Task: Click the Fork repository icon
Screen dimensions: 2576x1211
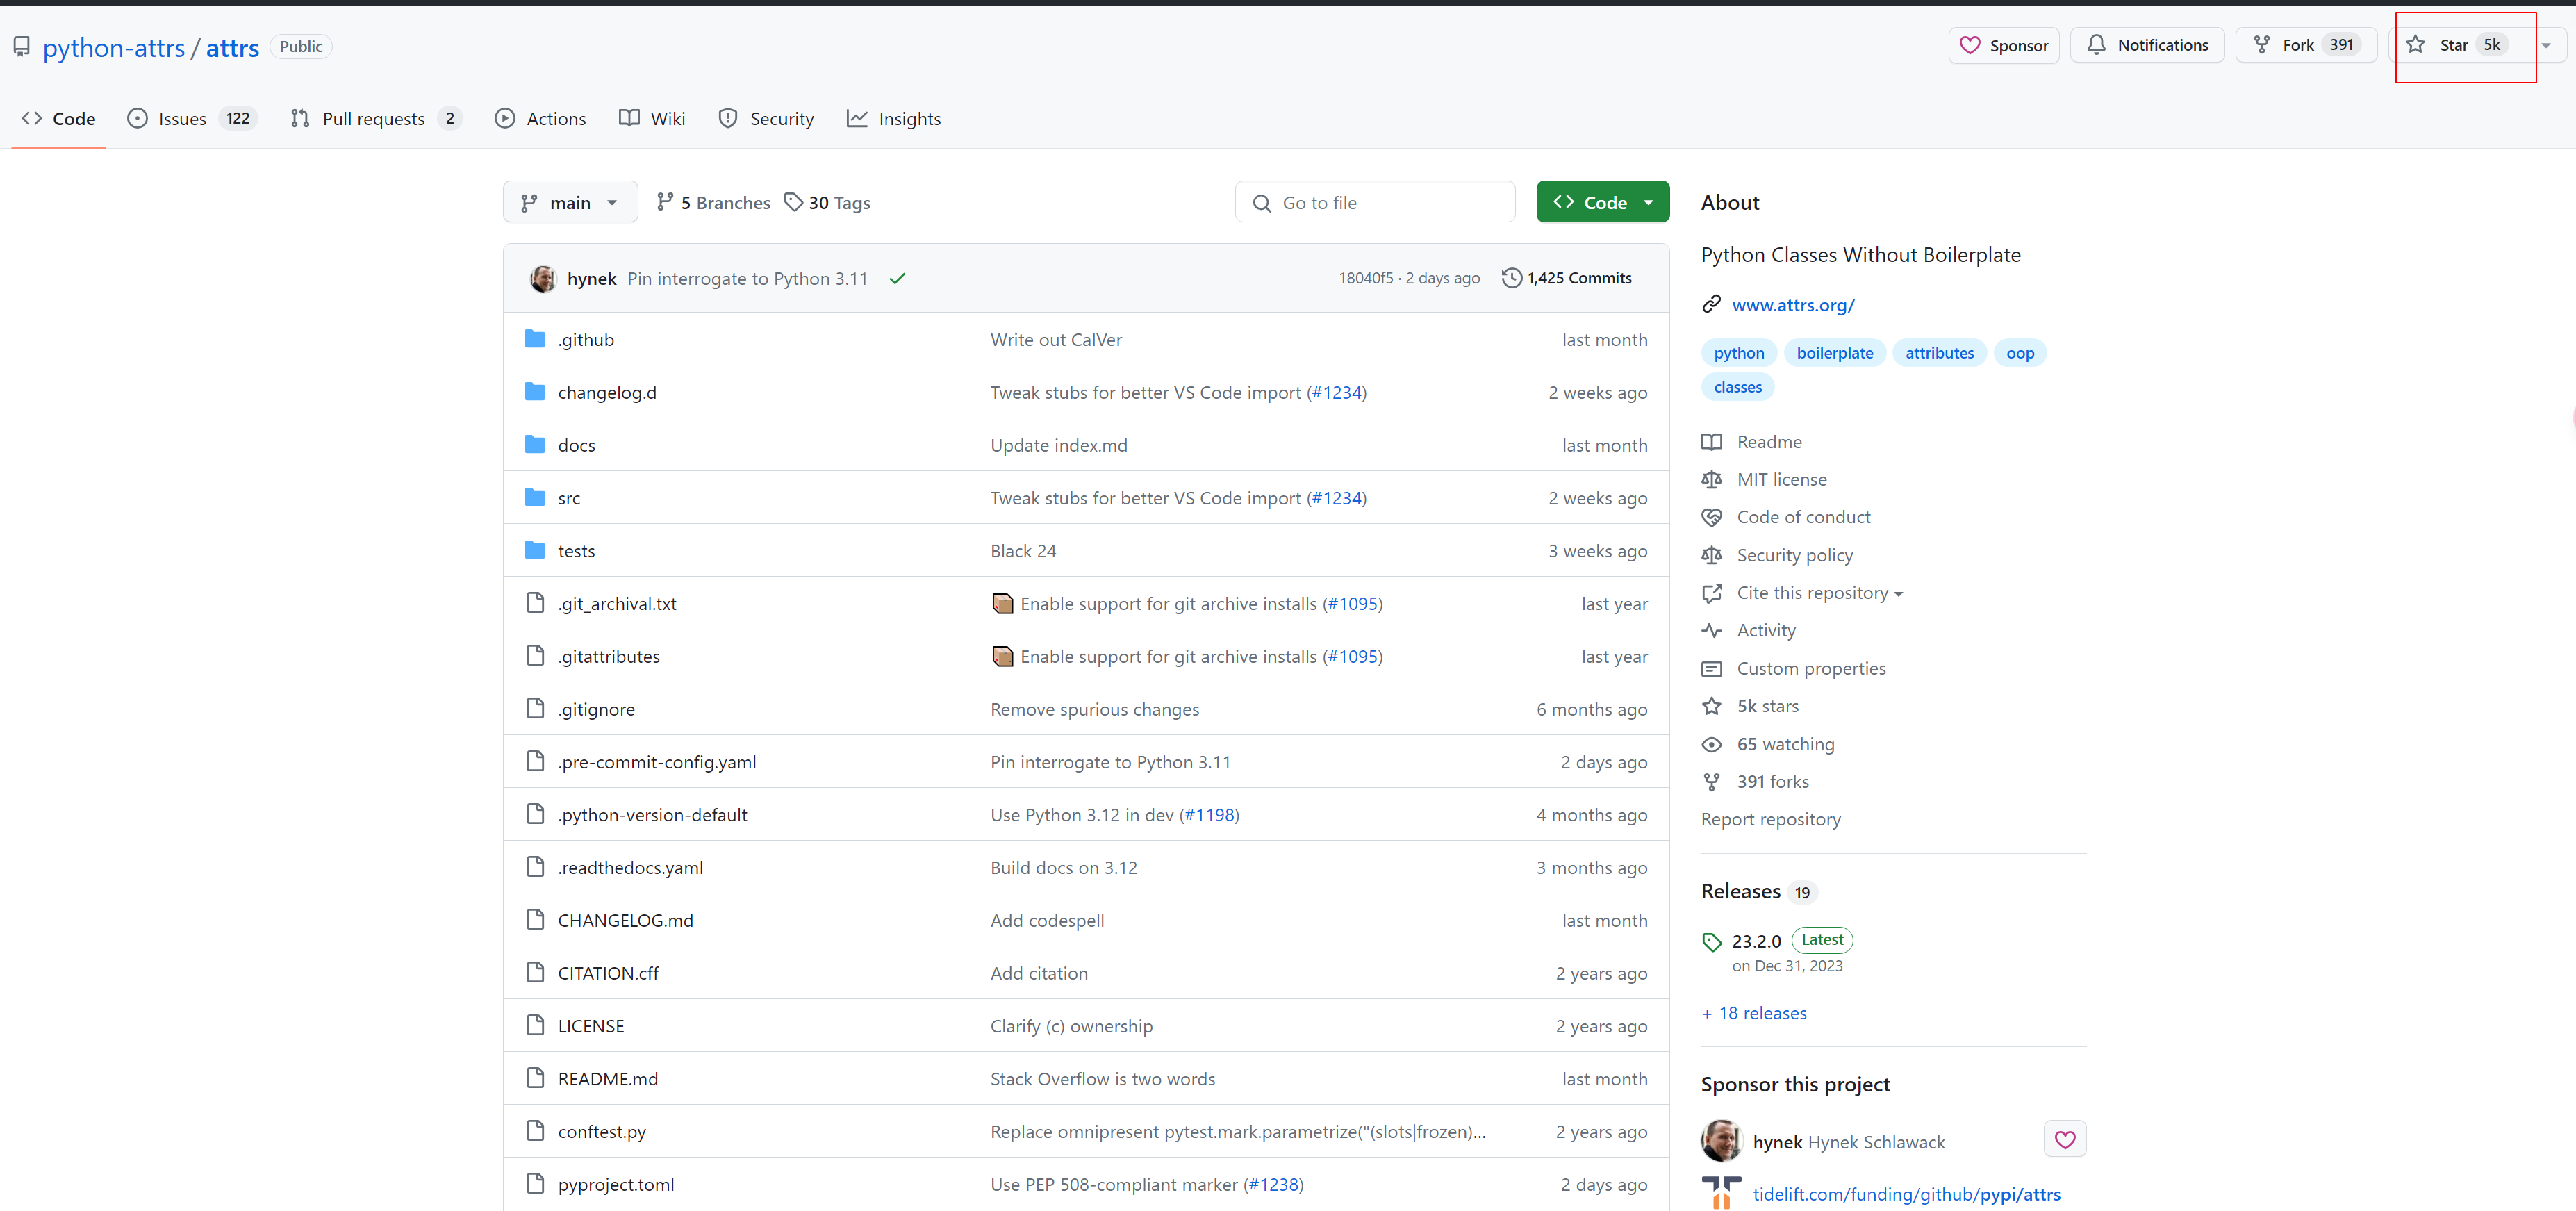Action: coord(2262,45)
